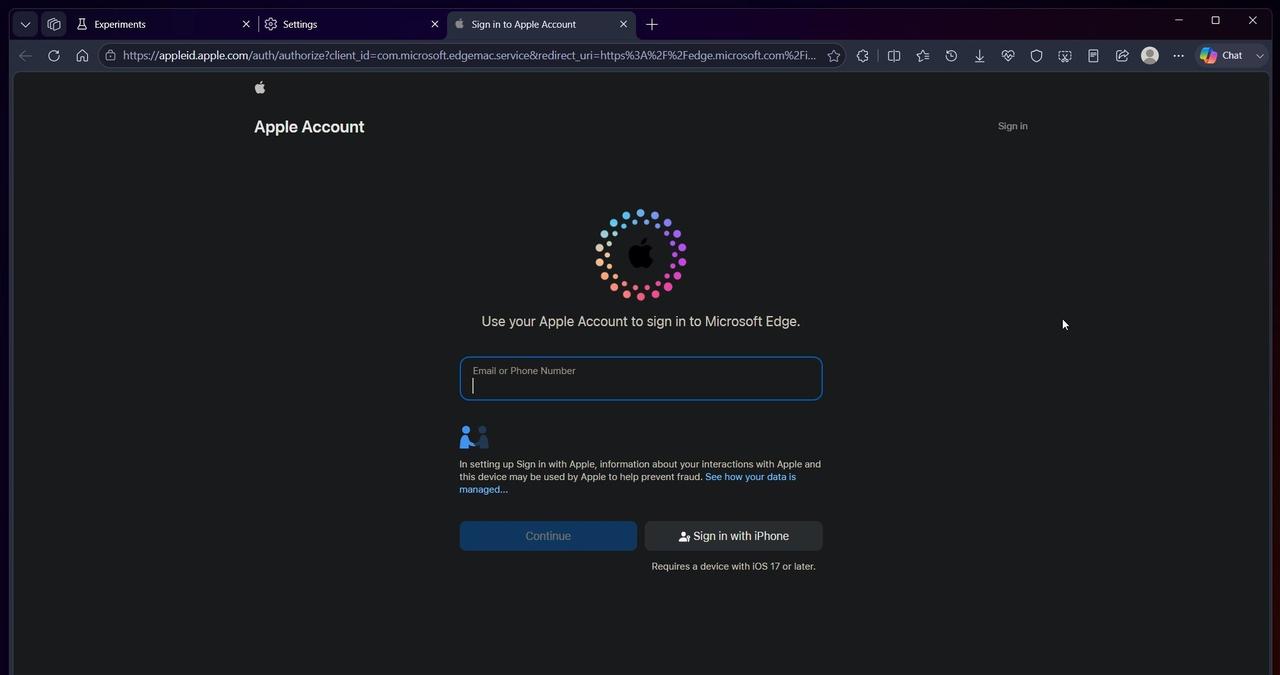The height and width of the screenshot is (675, 1280).
Task: Start a screenshot capture
Action: 1065,56
